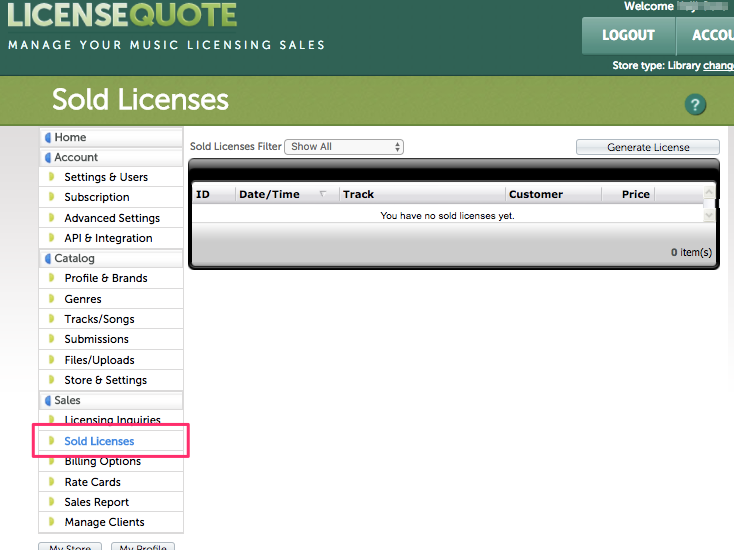Screen dimensions: 734x550
Task: Click the bullet icon next to Genres
Action: click(x=52, y=299)
